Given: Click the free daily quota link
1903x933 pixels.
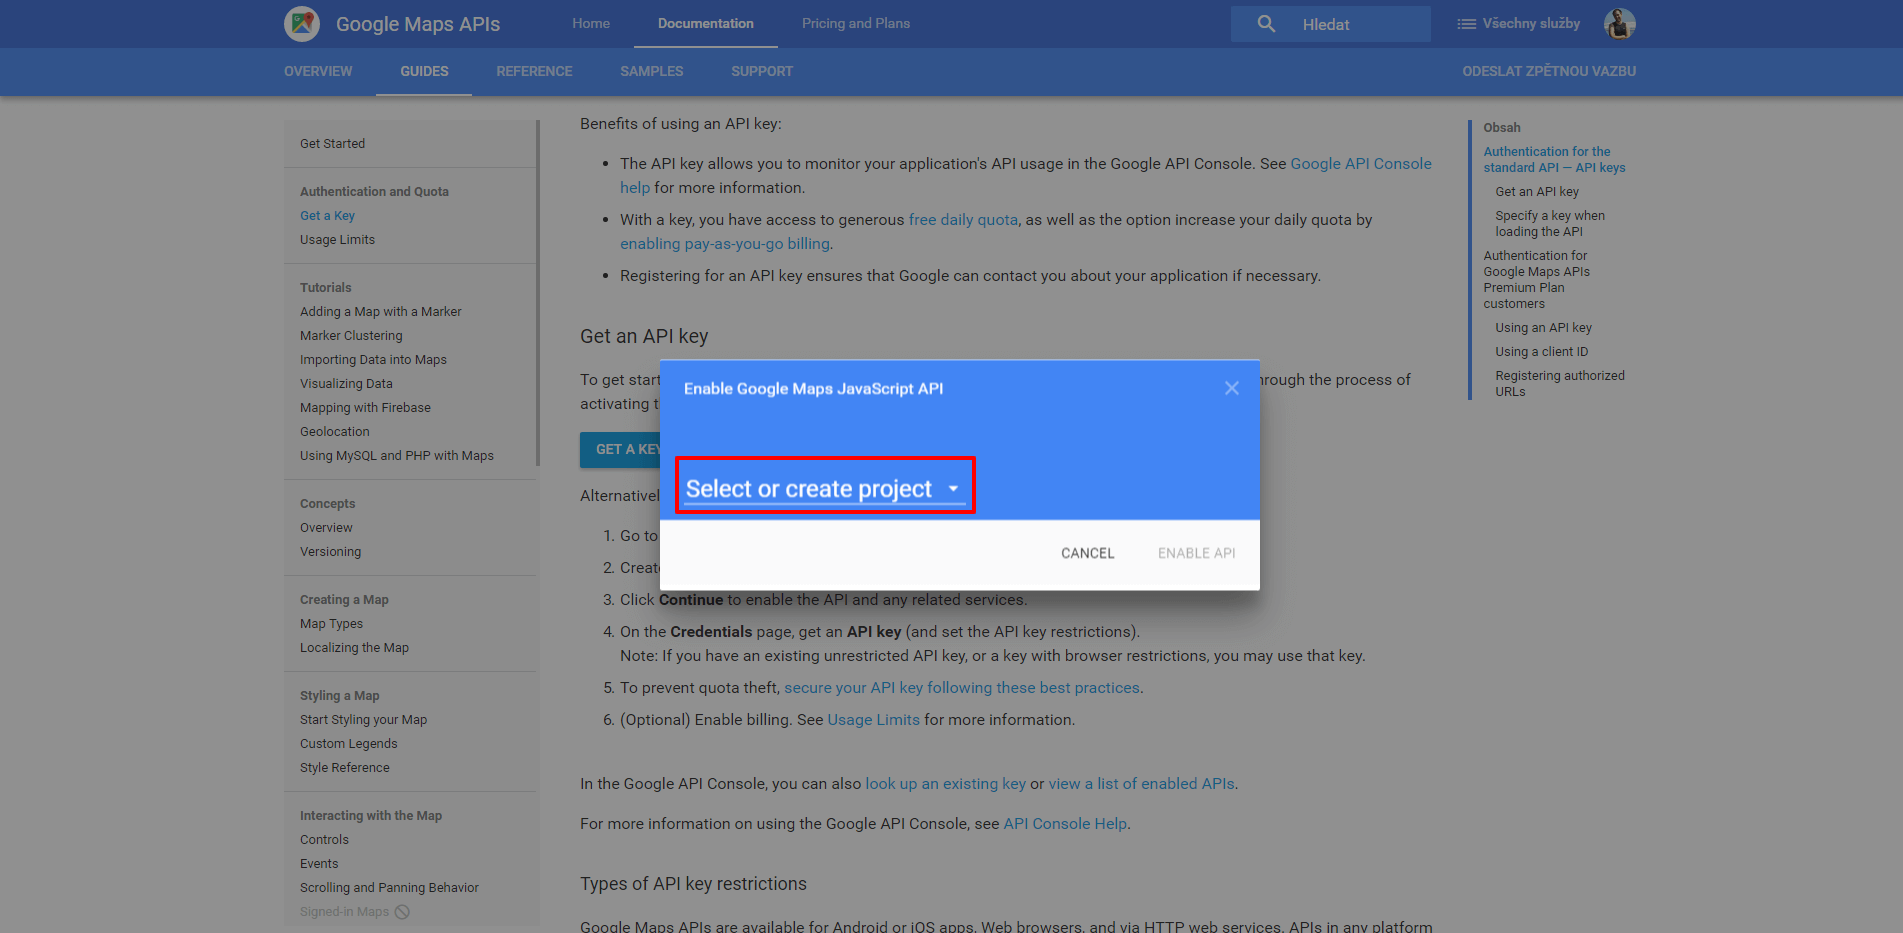Looking at the screenshot, I should click(963, 219).
